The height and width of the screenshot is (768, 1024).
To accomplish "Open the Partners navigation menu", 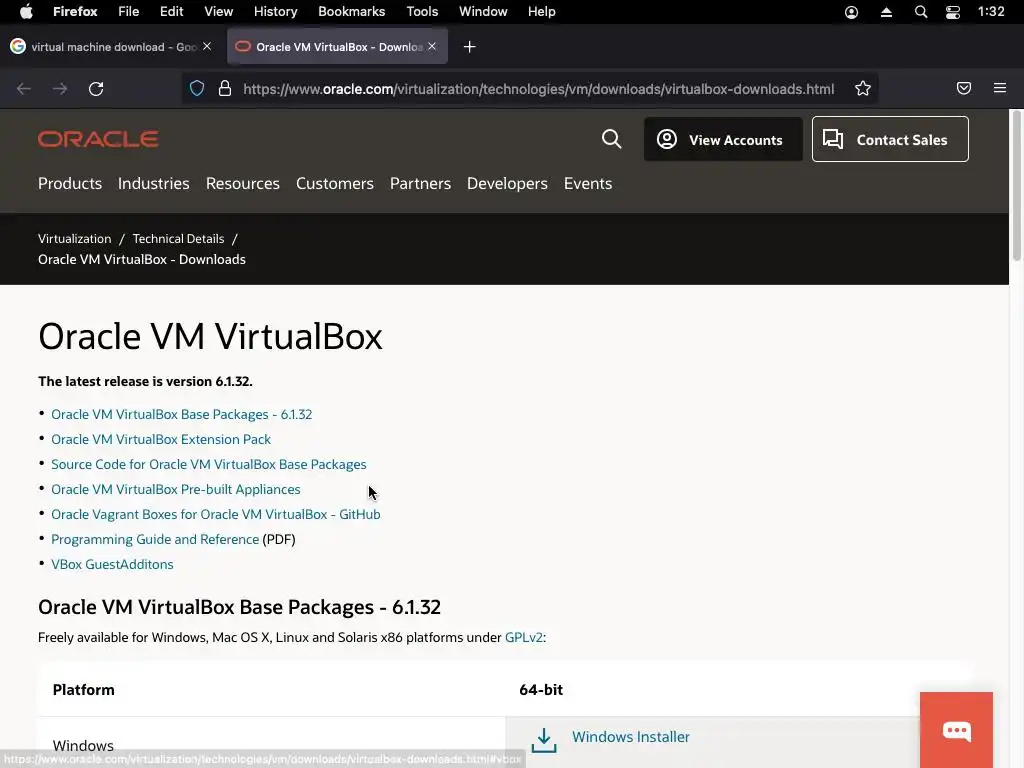I will tap(420, 184).
